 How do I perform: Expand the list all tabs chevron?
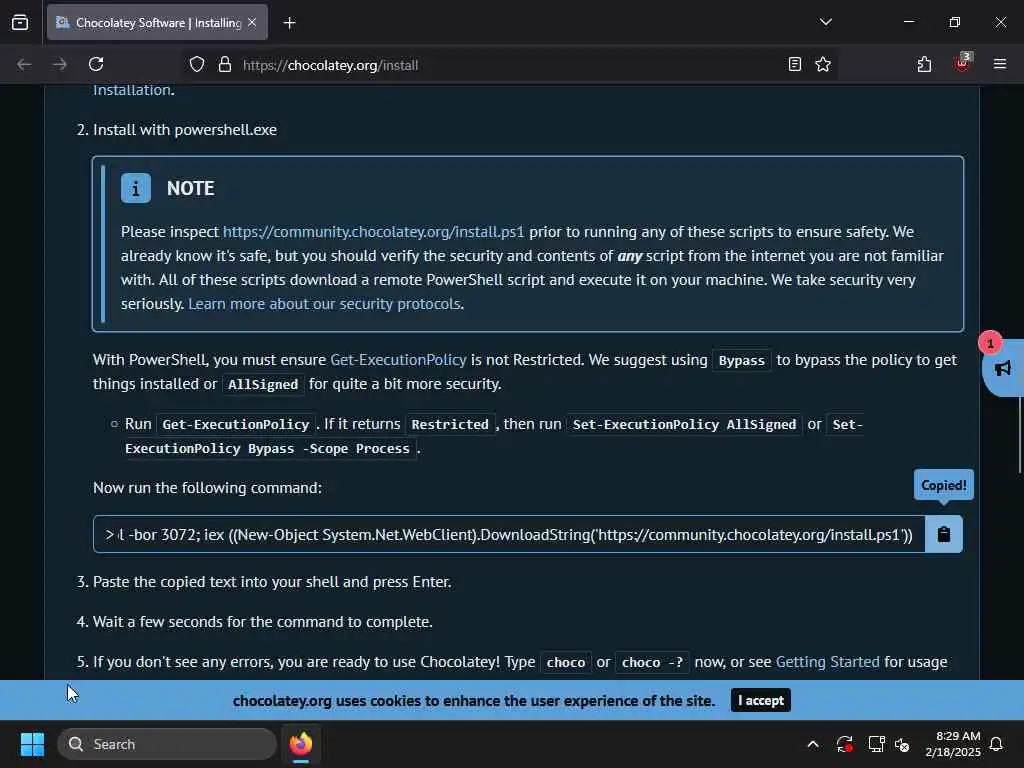tap(825, 22)
